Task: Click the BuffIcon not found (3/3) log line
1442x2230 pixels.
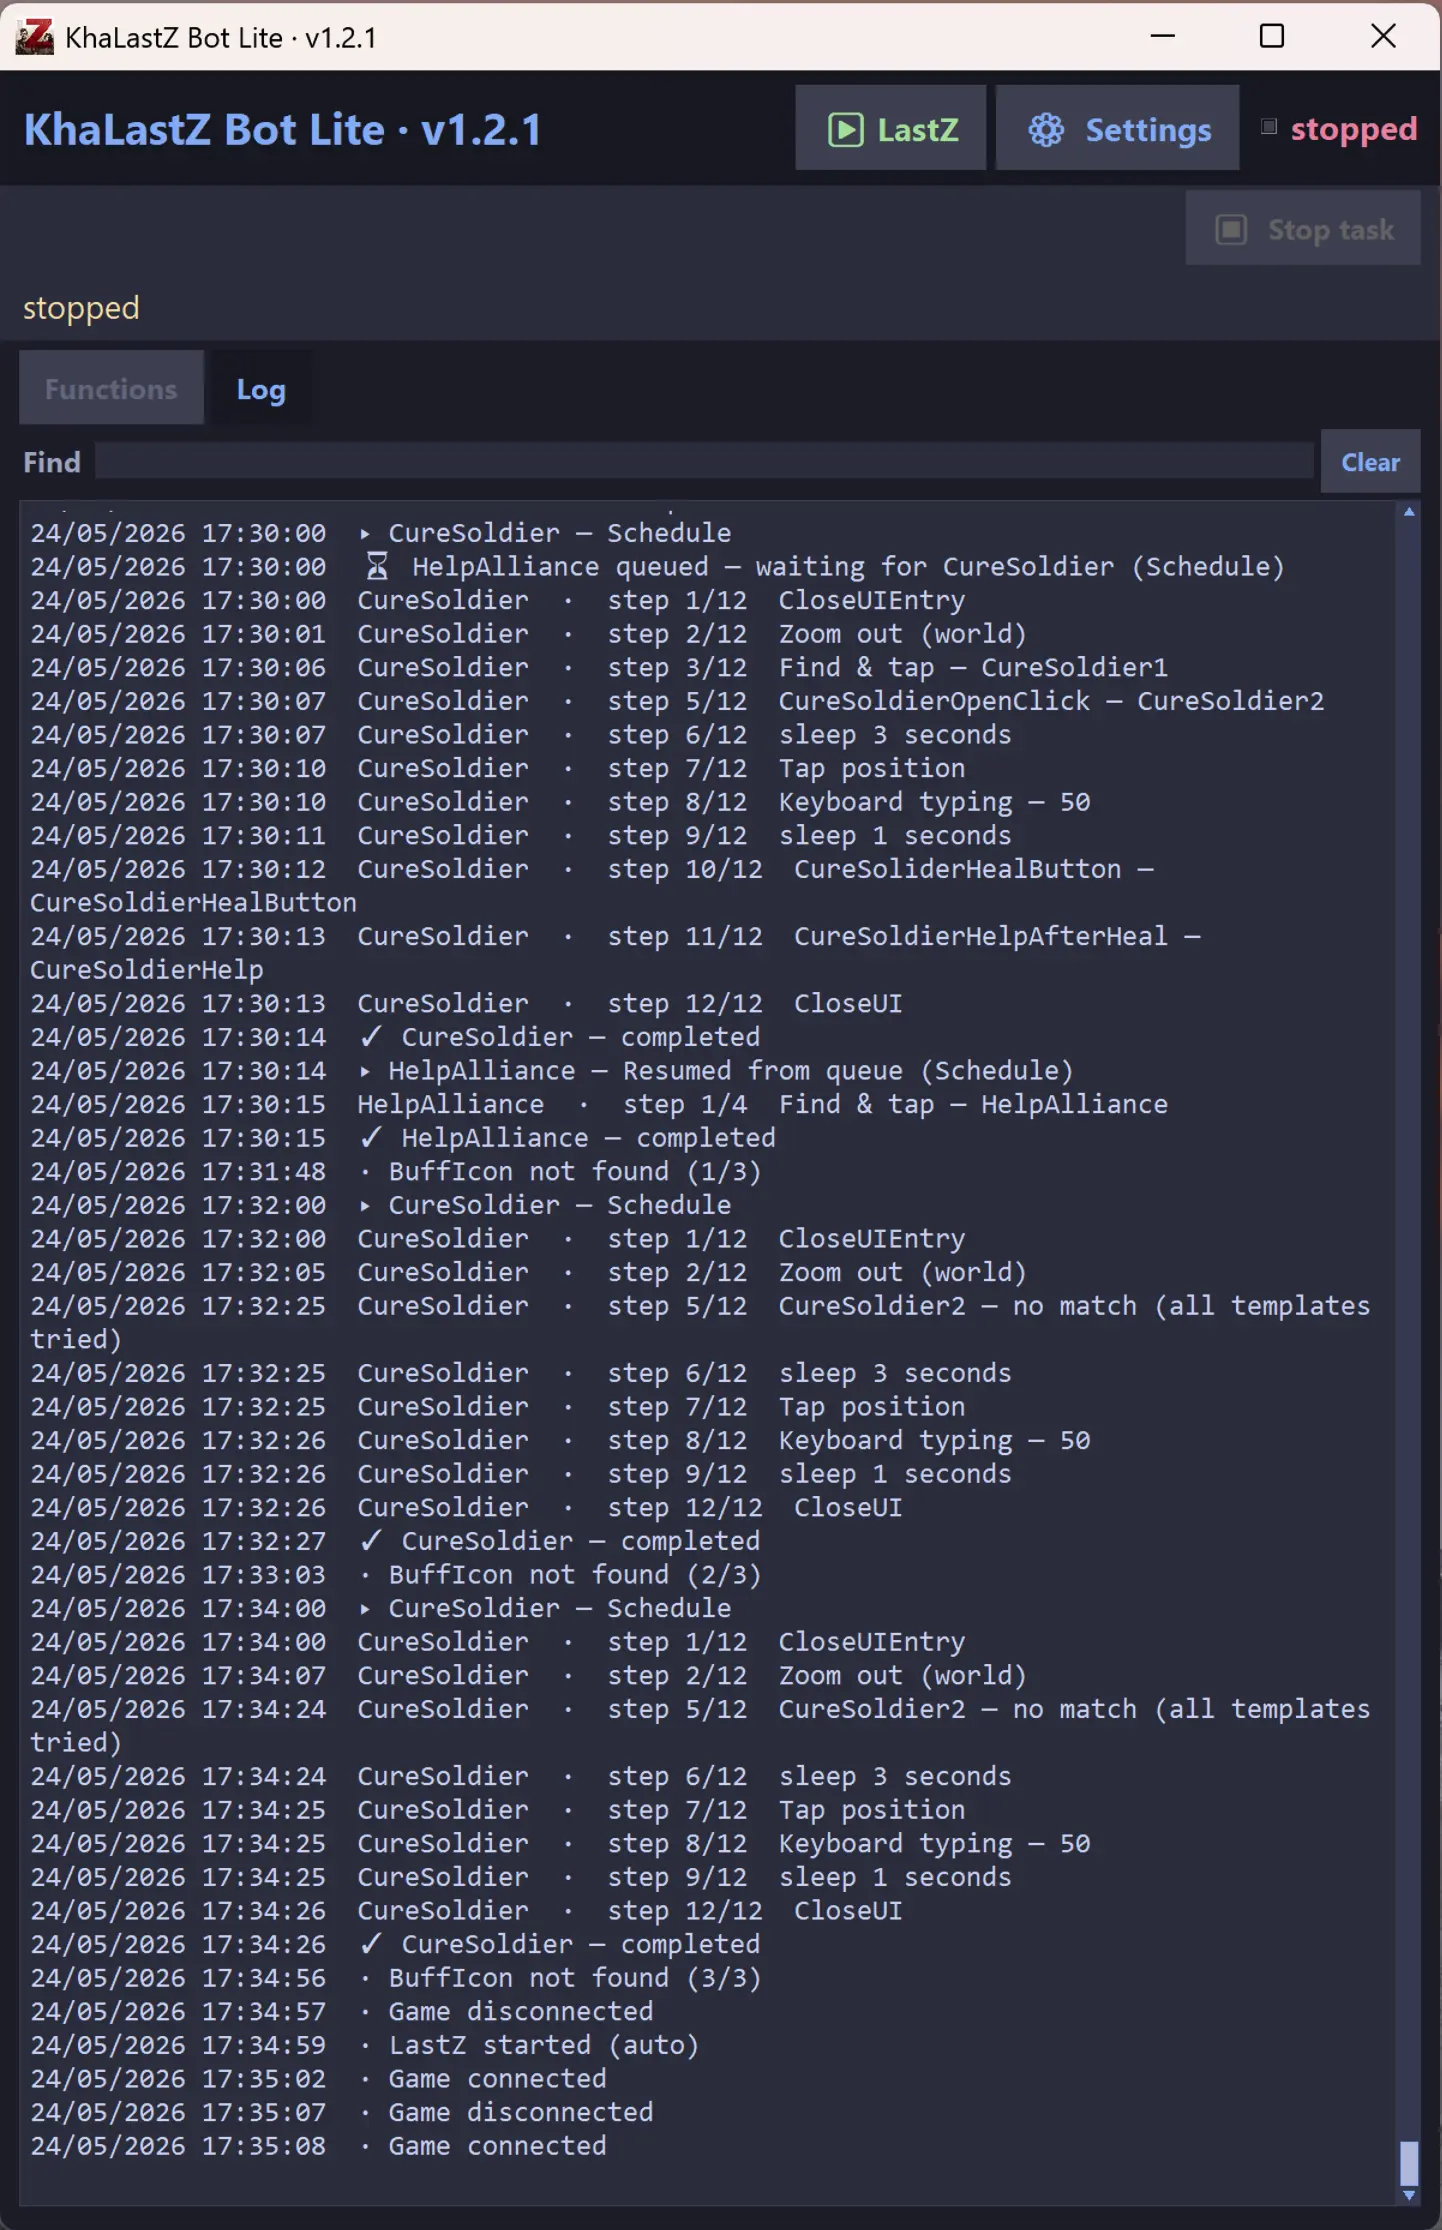Action: [395, 1978]
